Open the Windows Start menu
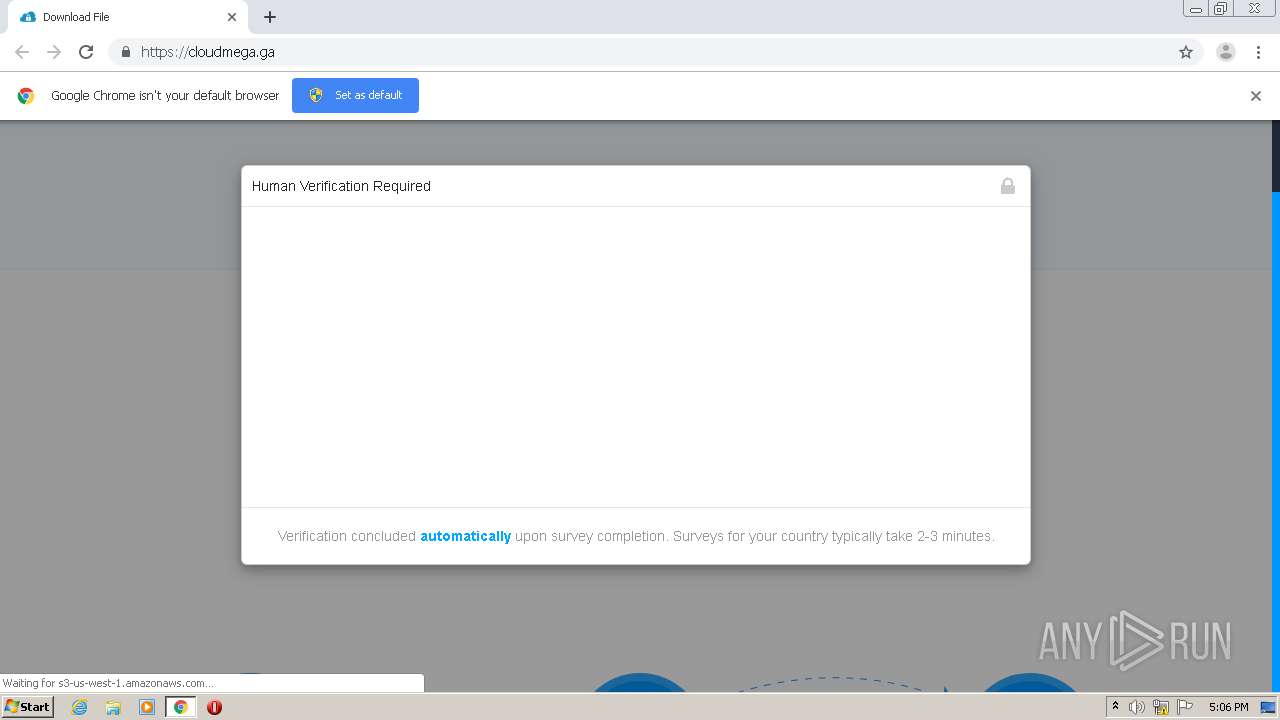This screenshot has width=1280, height=720. pos(27,706)
